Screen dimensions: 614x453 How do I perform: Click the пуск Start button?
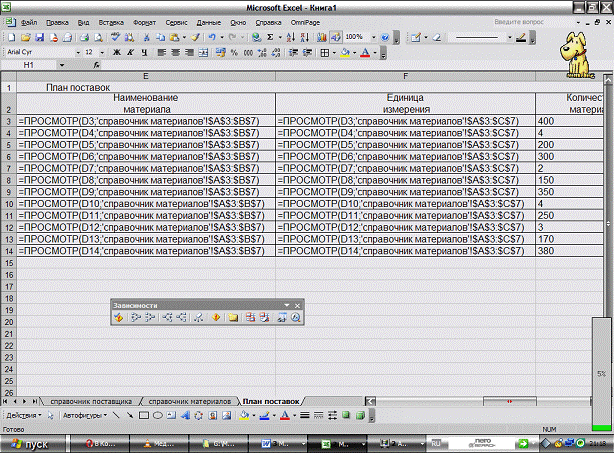pyautogui.click(x=30, y=442)
